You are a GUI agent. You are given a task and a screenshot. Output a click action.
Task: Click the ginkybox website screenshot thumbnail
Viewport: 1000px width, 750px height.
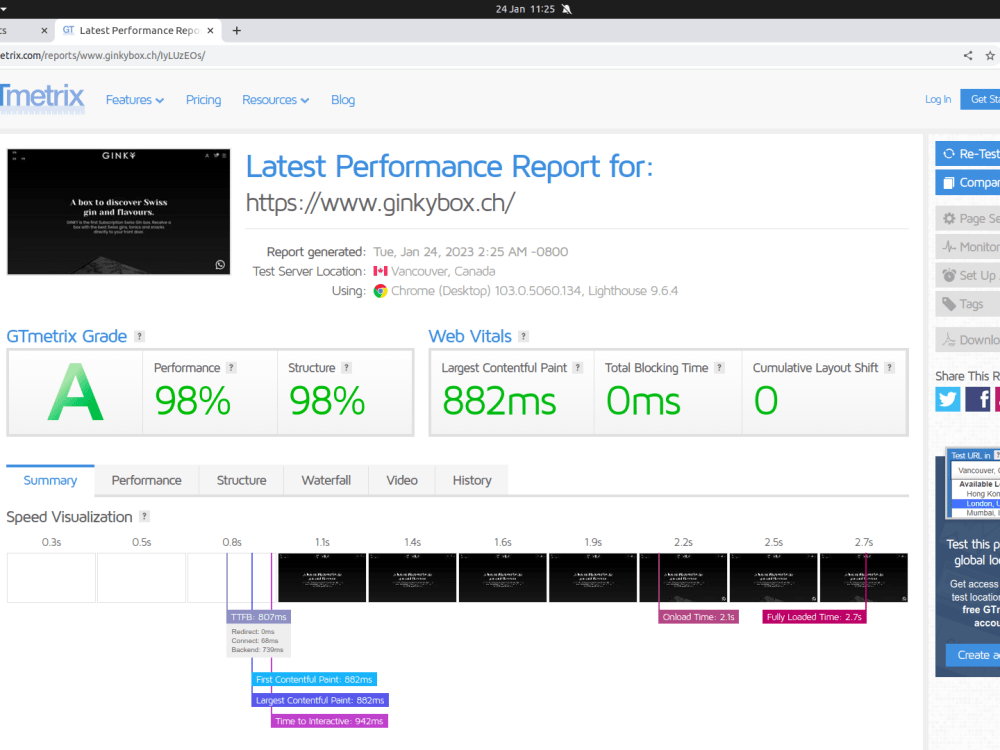119,212
